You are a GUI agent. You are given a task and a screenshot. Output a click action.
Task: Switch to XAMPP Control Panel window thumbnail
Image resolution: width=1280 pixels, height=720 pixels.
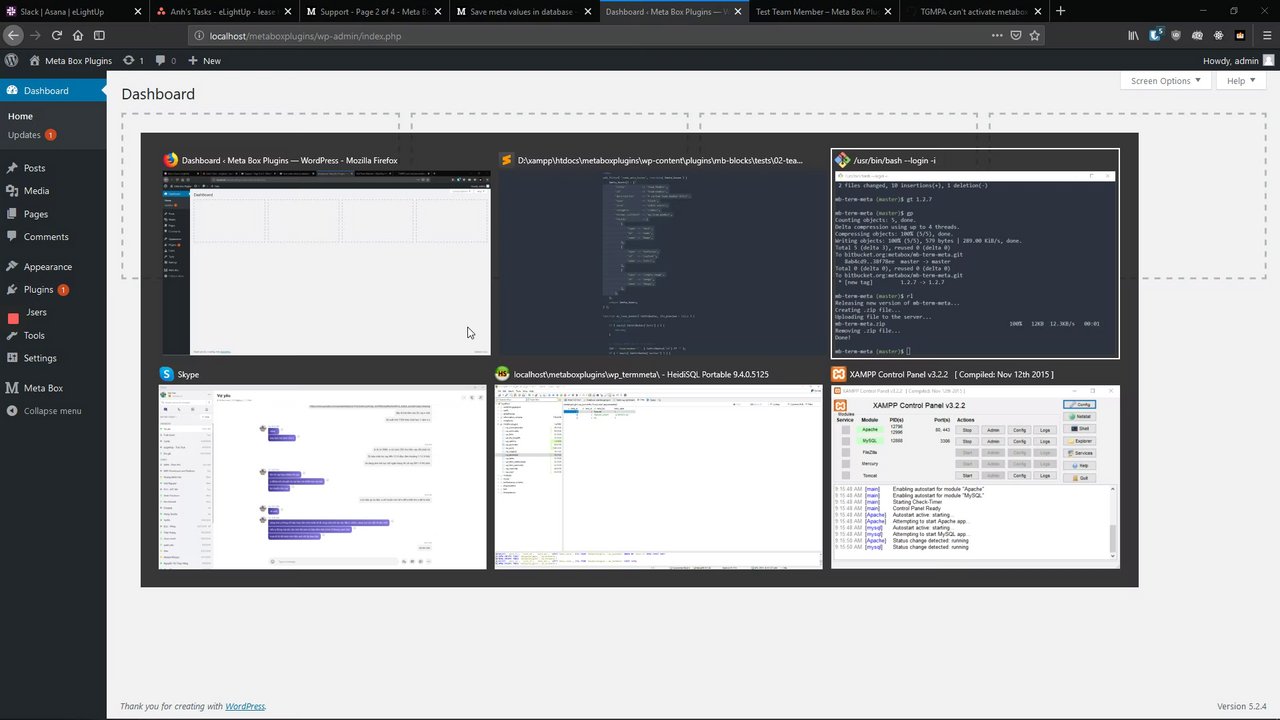coord(975,477)
